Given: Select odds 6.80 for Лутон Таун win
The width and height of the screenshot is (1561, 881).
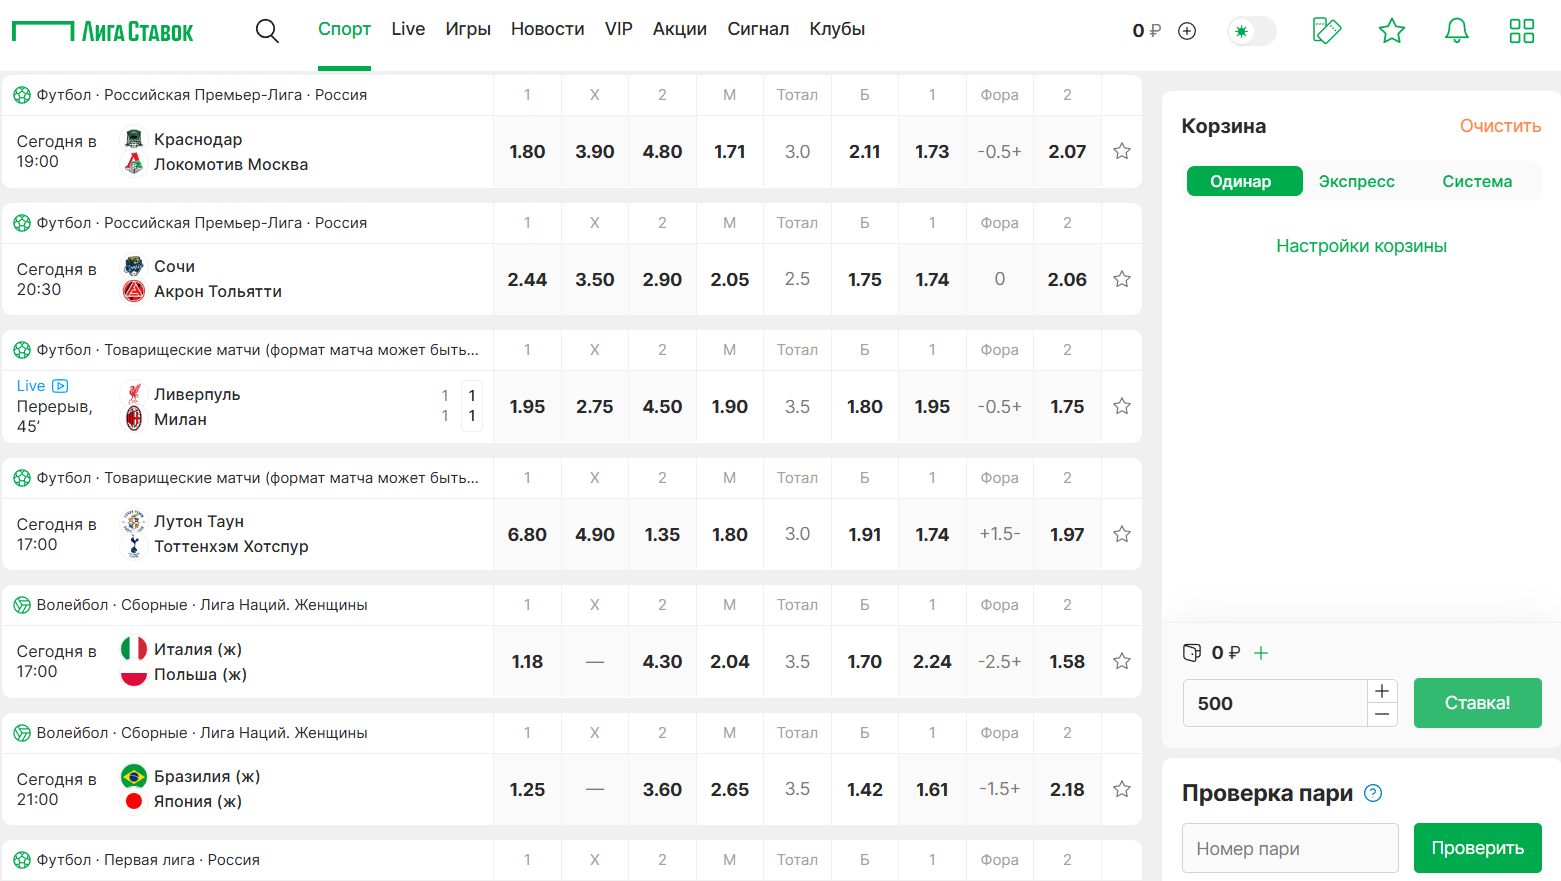Looking at the screenshot, I should click(527, 535).
